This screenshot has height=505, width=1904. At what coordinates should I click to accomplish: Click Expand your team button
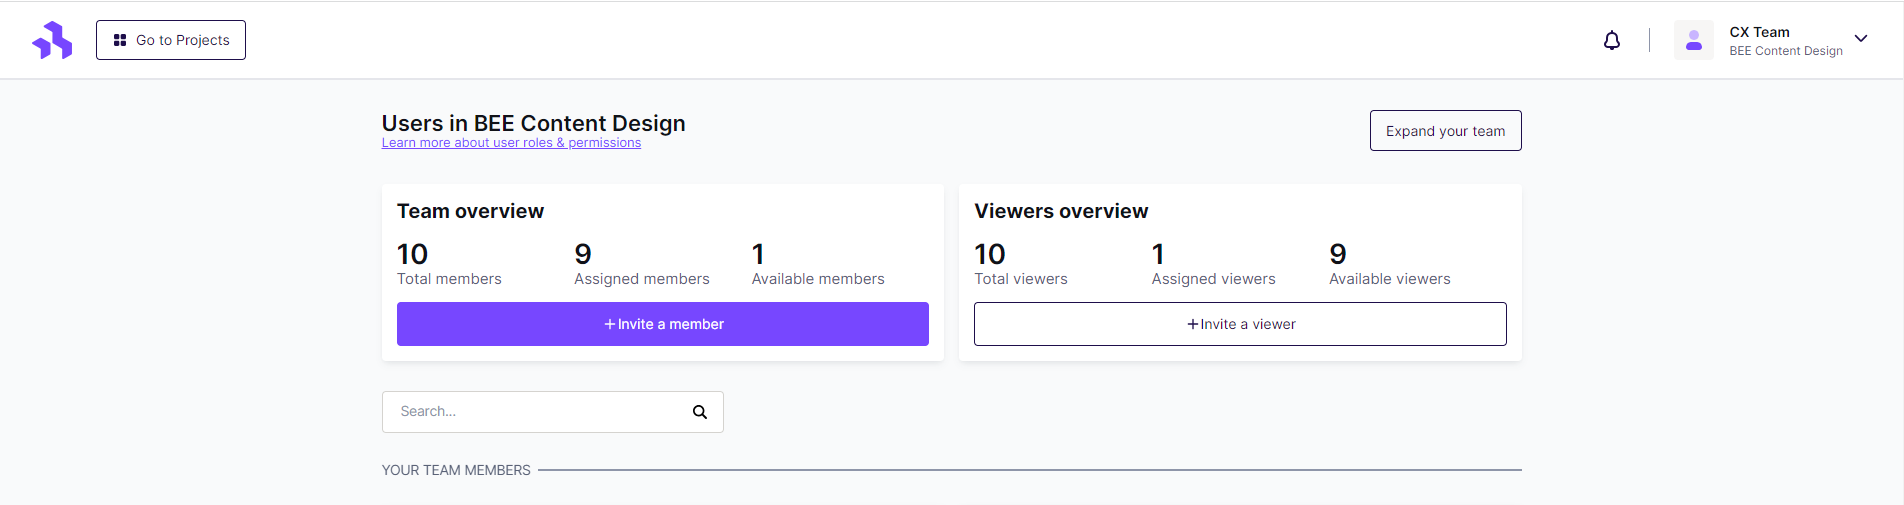1446,131
